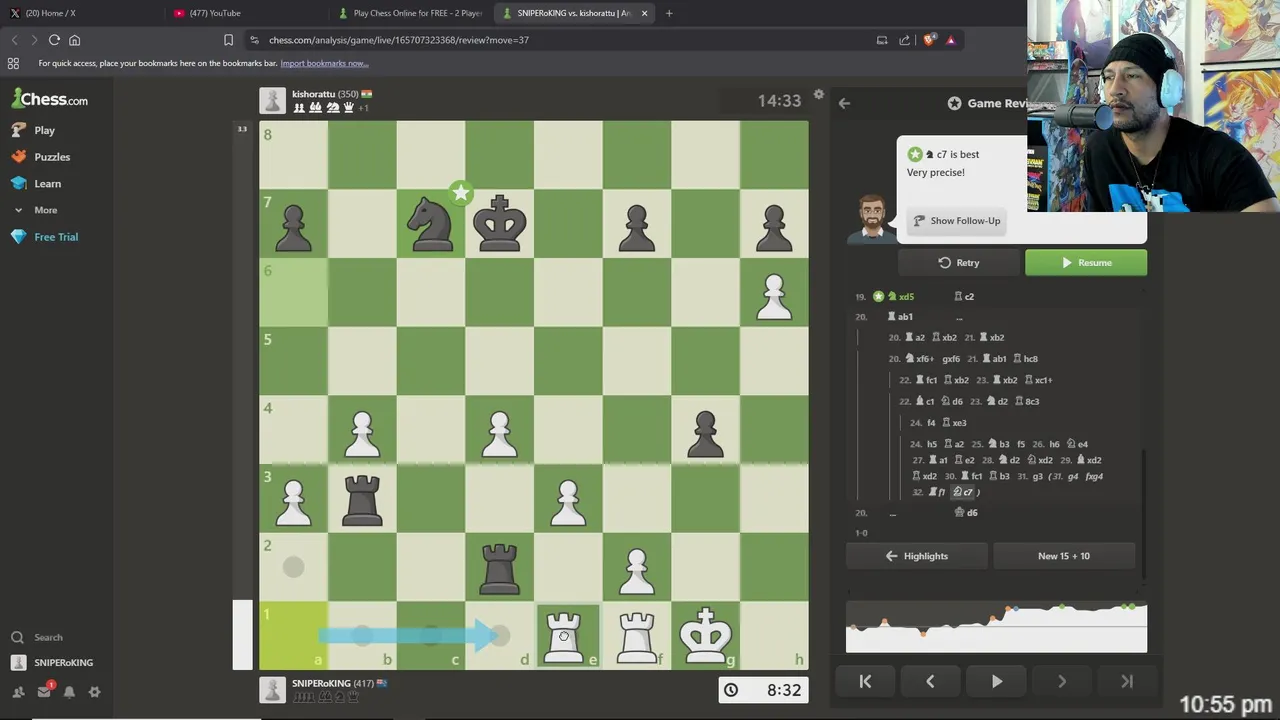Viewport: 1280px width, 720px height.
Task: Open the Highlights view
Action: 917,556
